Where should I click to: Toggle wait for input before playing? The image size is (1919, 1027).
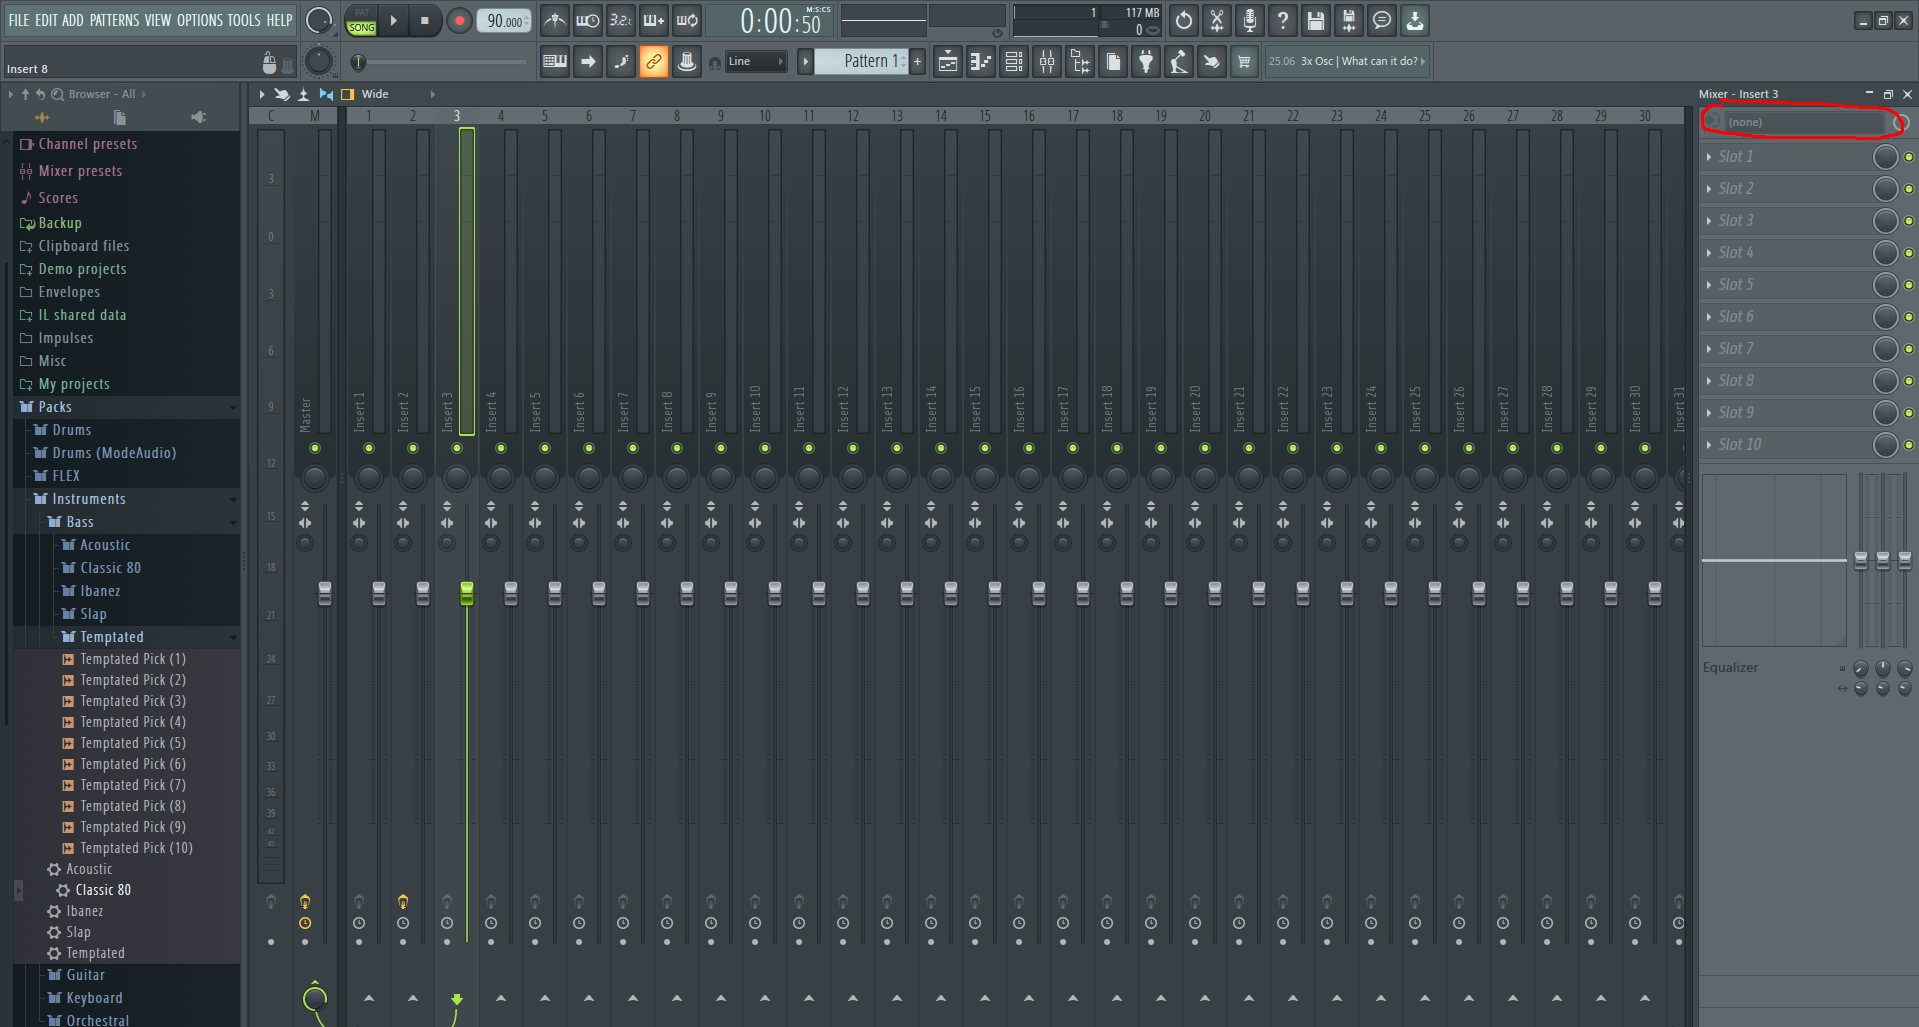point(588,20)
